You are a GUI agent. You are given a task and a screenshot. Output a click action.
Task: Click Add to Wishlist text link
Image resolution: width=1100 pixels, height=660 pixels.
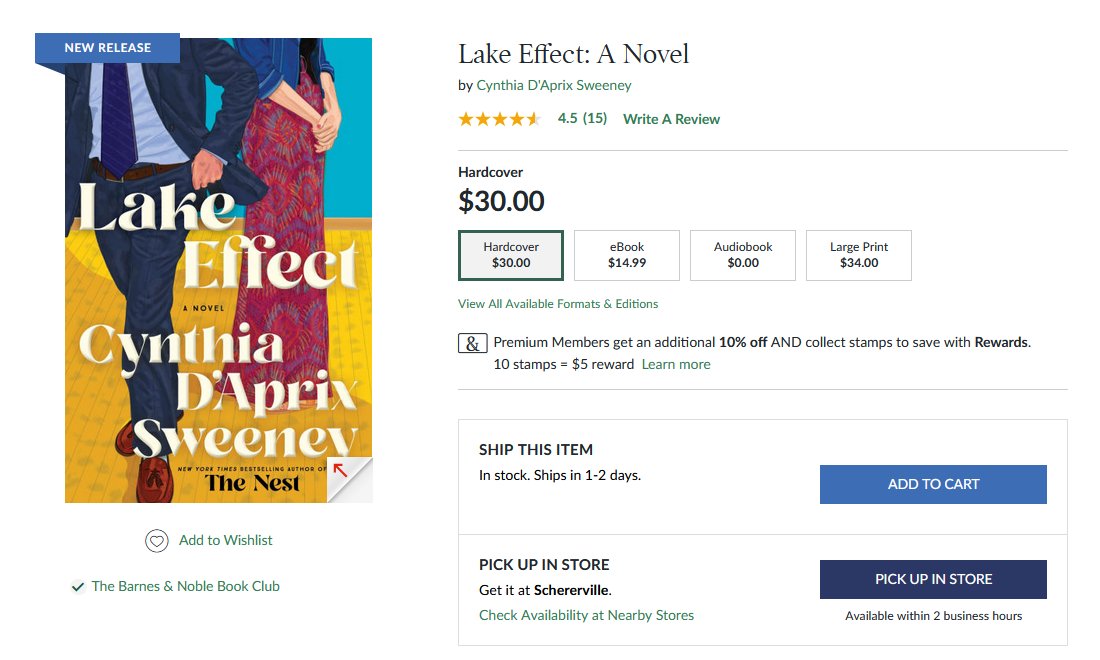click(225, 540)
